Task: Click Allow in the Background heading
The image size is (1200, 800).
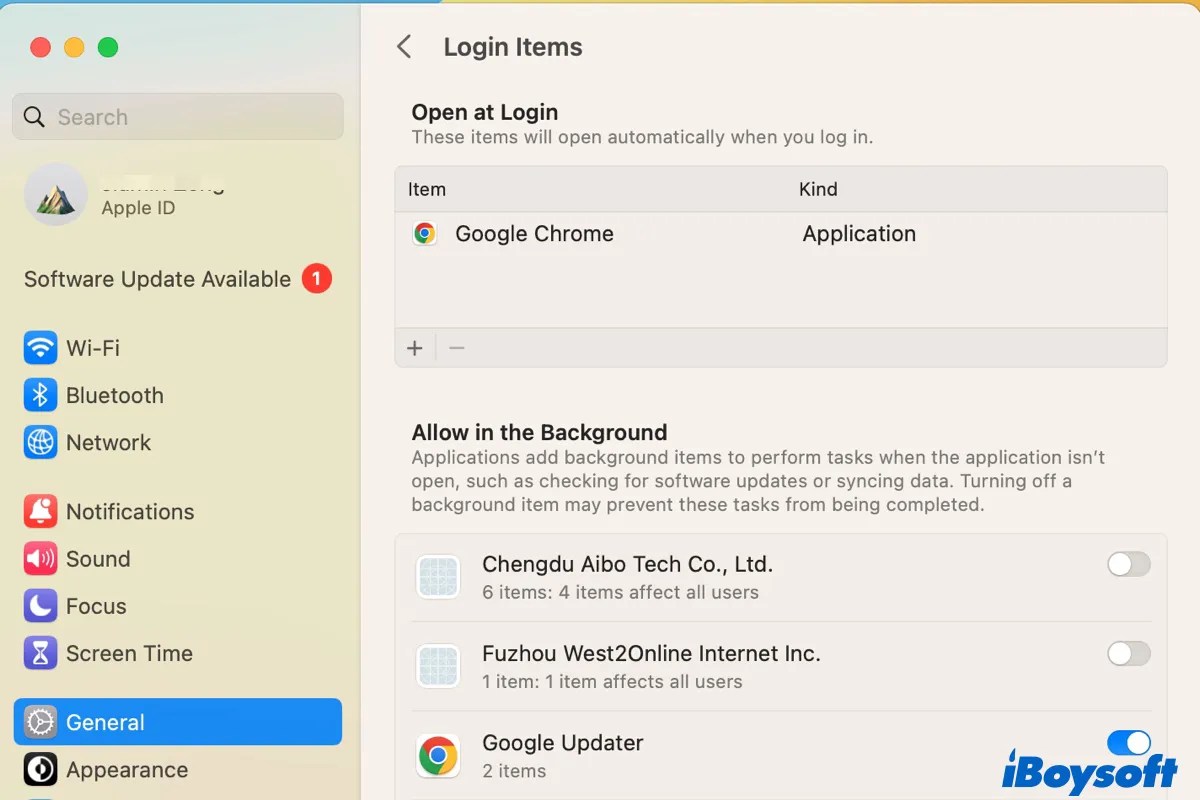Action: (539, 433)
